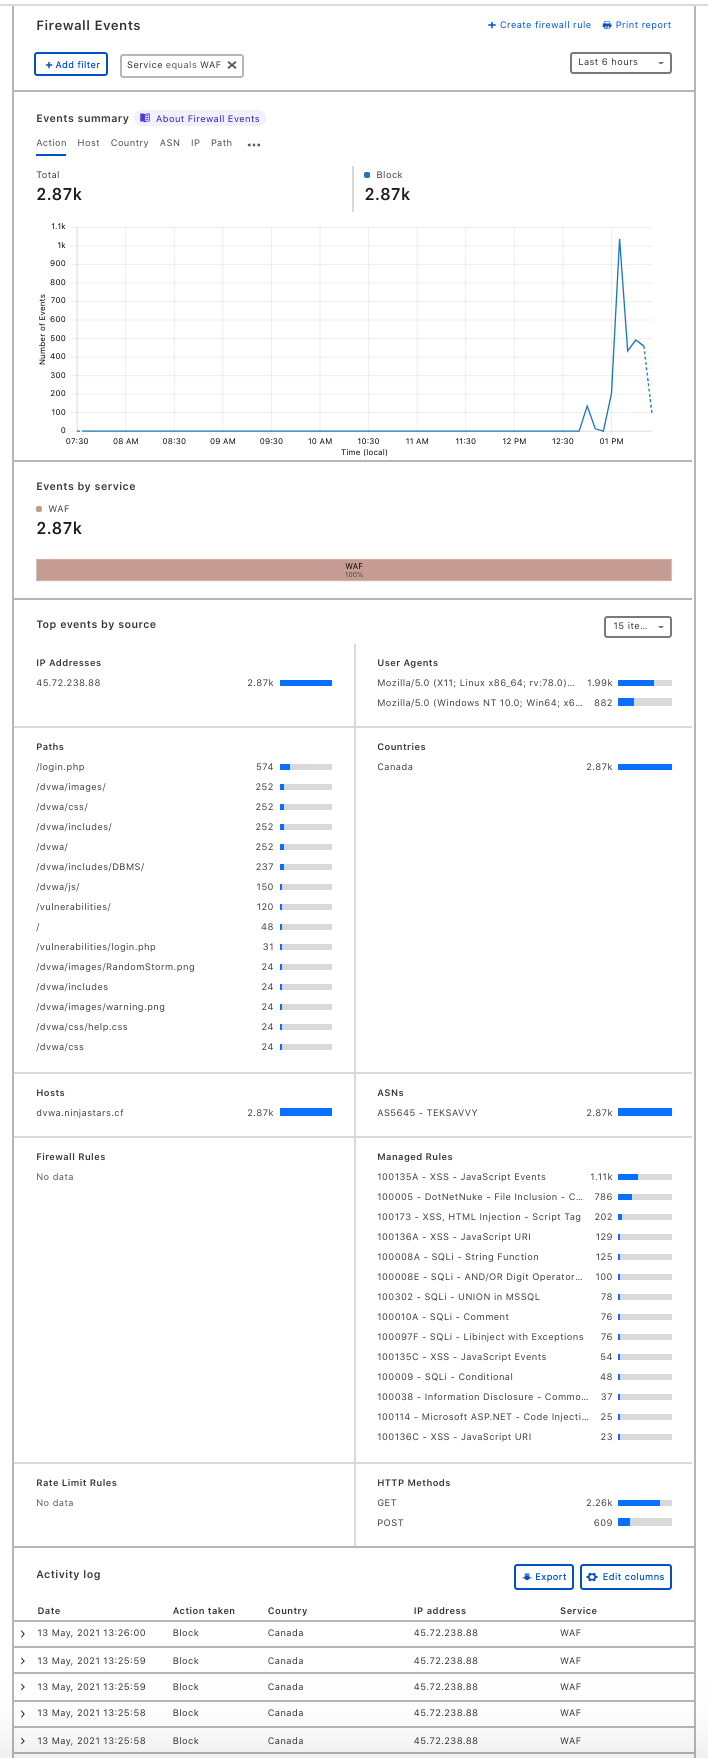Image resolution: width=708 pixels, height=1758 pixels.
Task: Click the Edit columns gear icon
Action: [592, 1577]
